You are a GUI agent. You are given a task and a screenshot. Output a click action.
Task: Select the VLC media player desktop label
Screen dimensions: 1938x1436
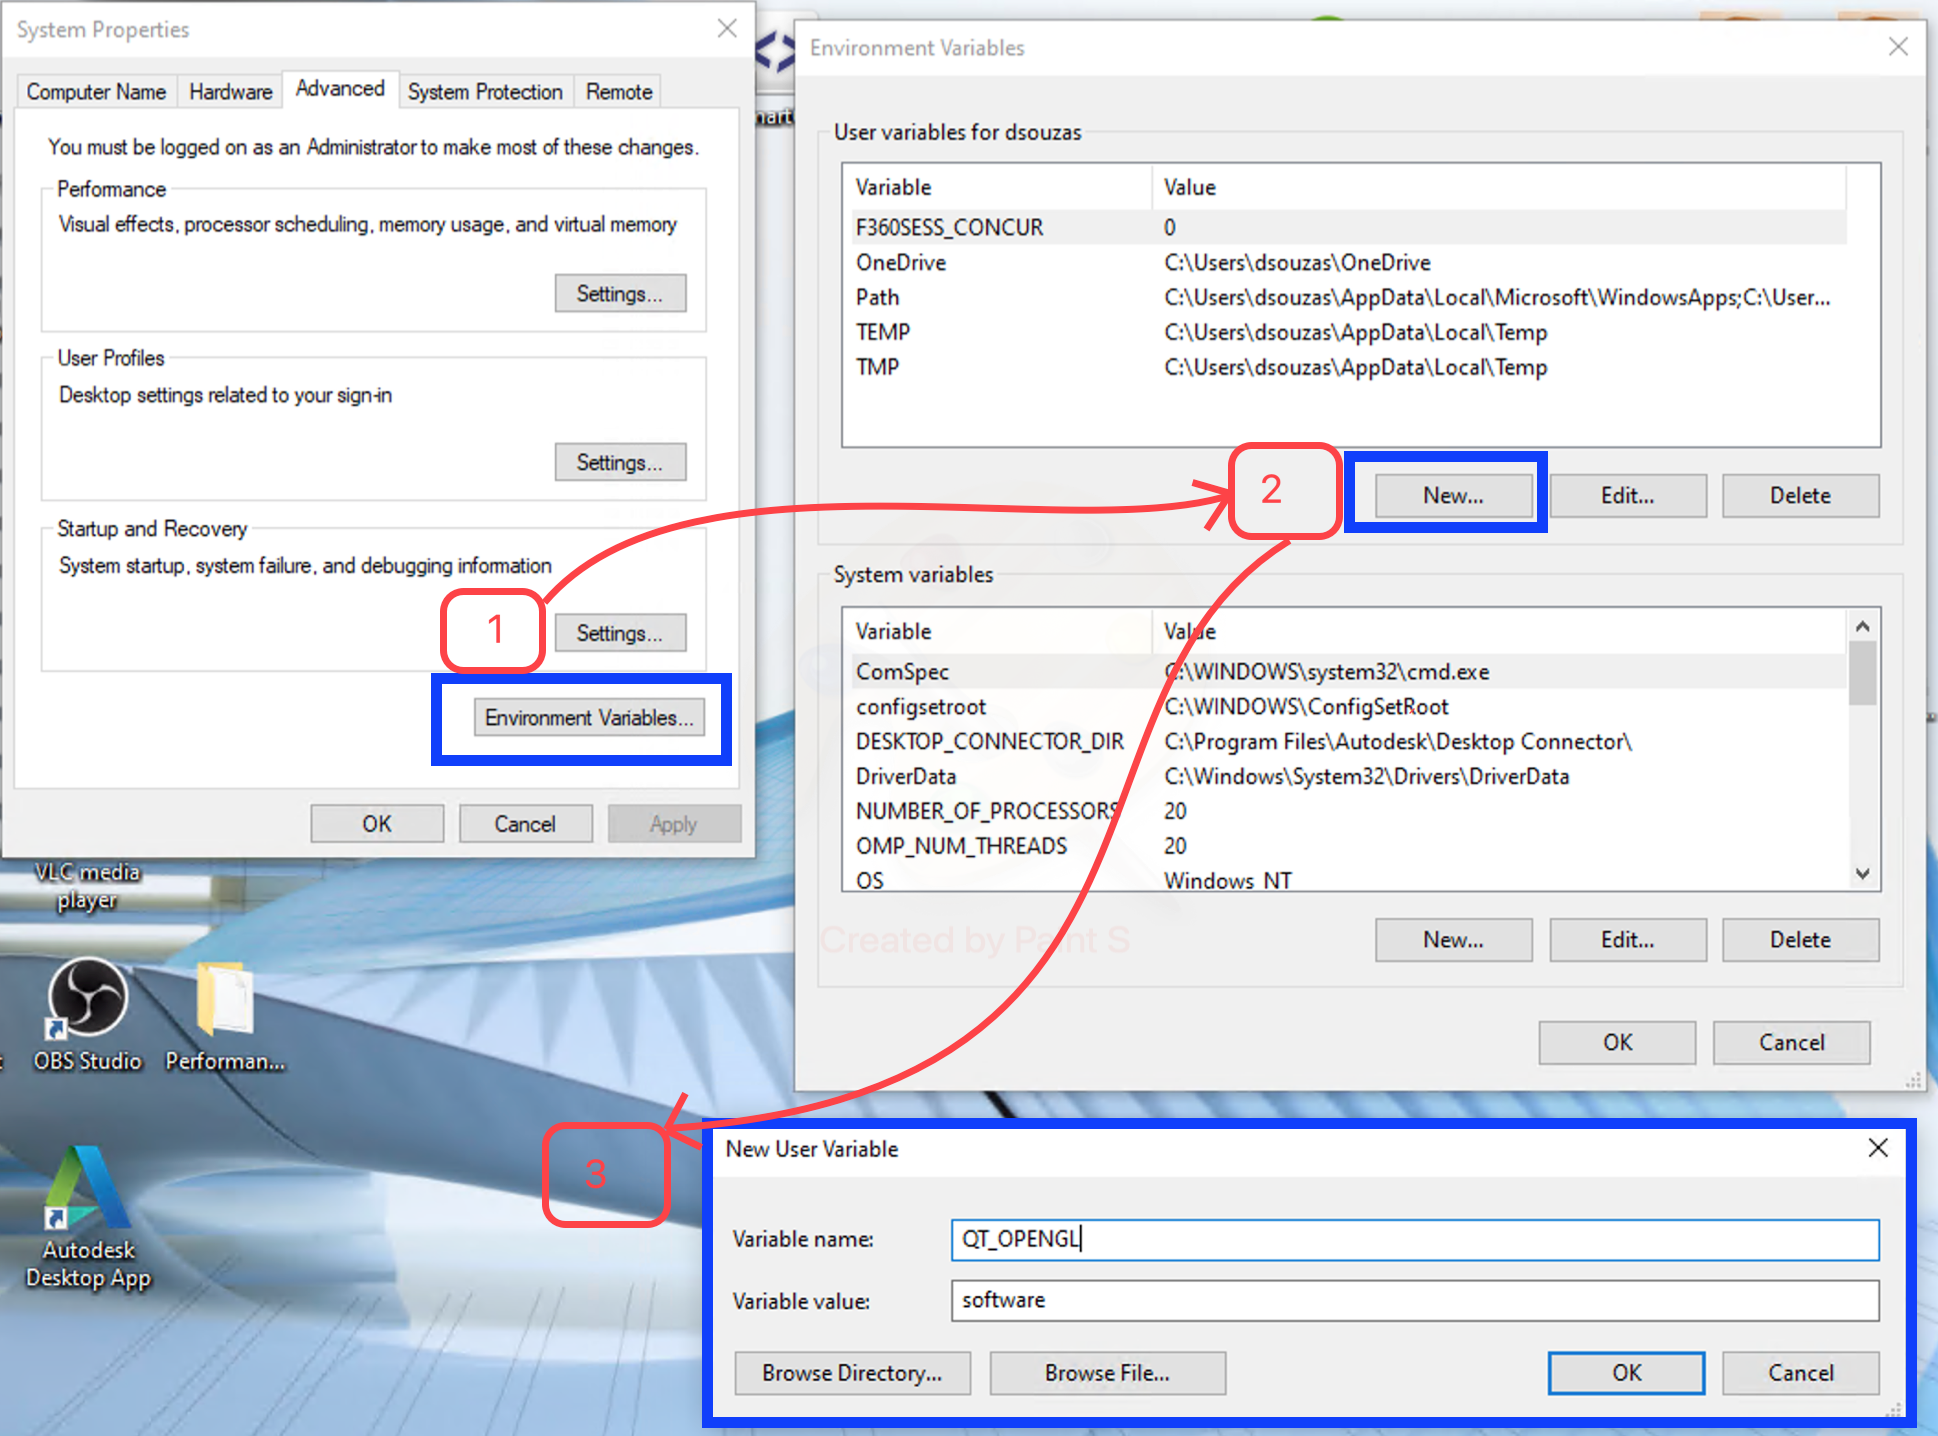pos(87,886)
